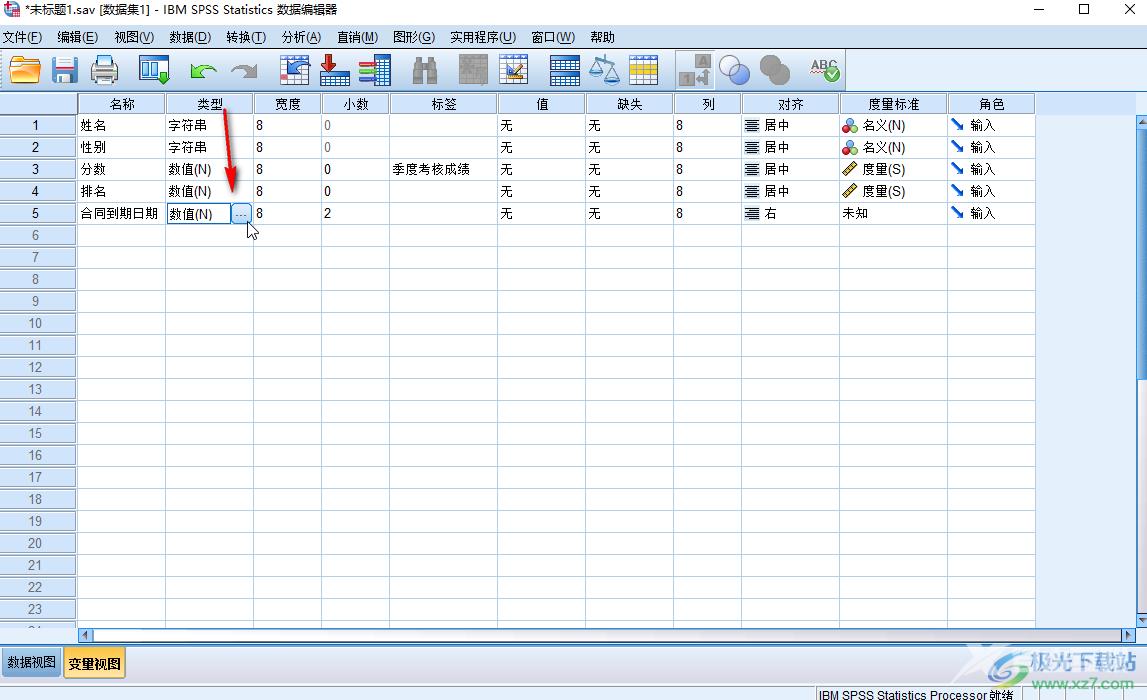This screenshot has width=1147, height=700.
Task: Open the 分析(A) menu
Action: click(301, 37)
